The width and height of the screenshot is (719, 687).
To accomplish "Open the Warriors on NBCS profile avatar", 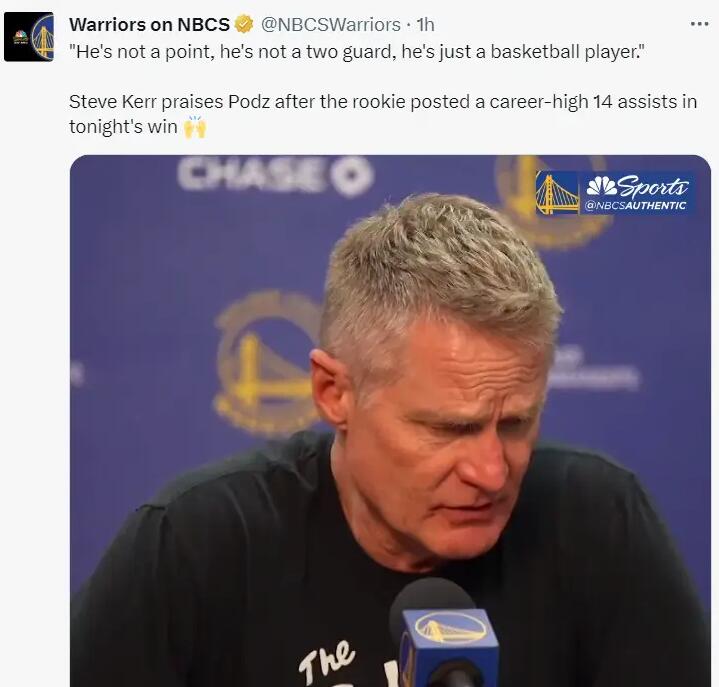I will click(x=29, y=37).
